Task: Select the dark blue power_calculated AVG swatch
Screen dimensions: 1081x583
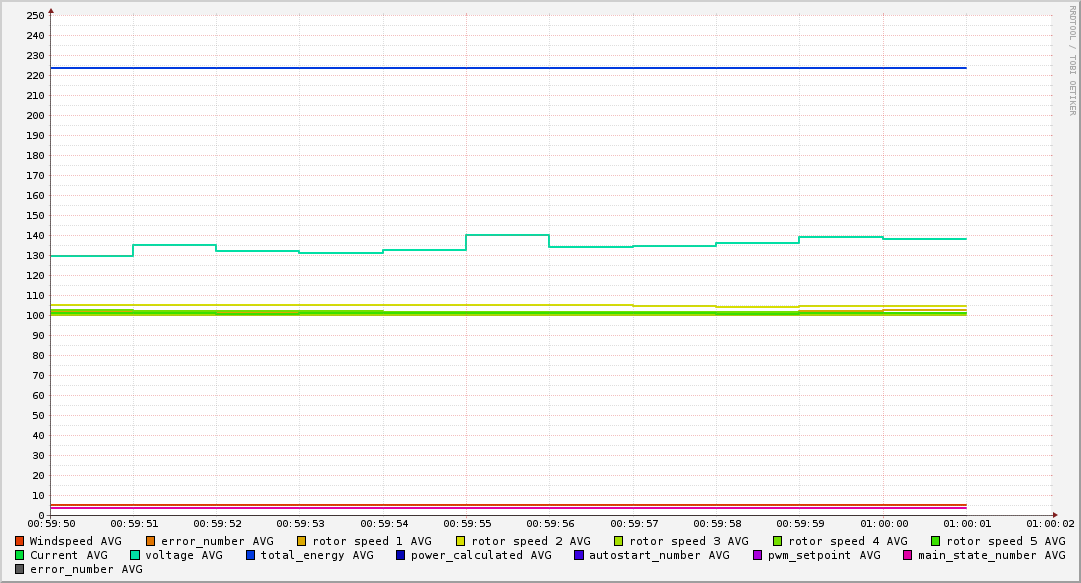Action: pyautogui.click(x=401, y=555)
